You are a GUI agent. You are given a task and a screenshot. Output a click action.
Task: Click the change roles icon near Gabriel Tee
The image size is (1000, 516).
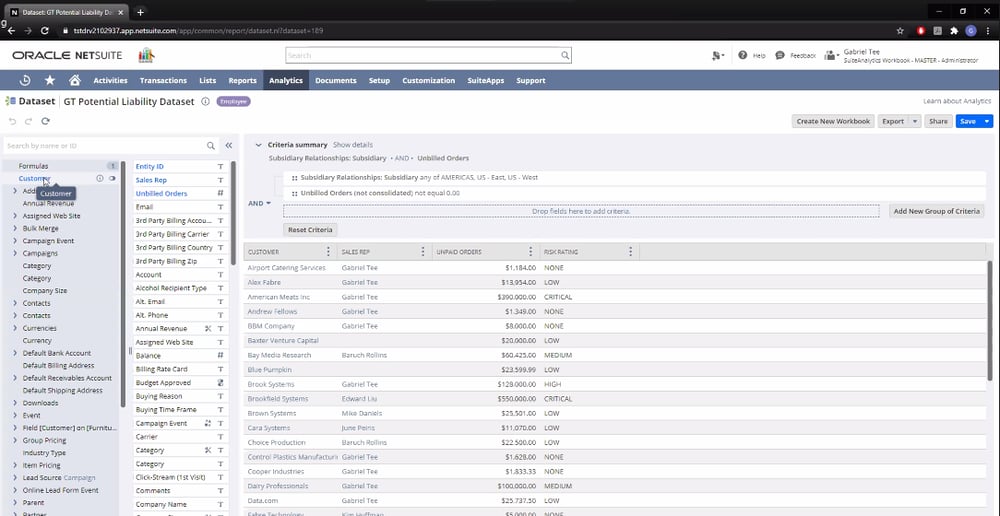point(831,55)
